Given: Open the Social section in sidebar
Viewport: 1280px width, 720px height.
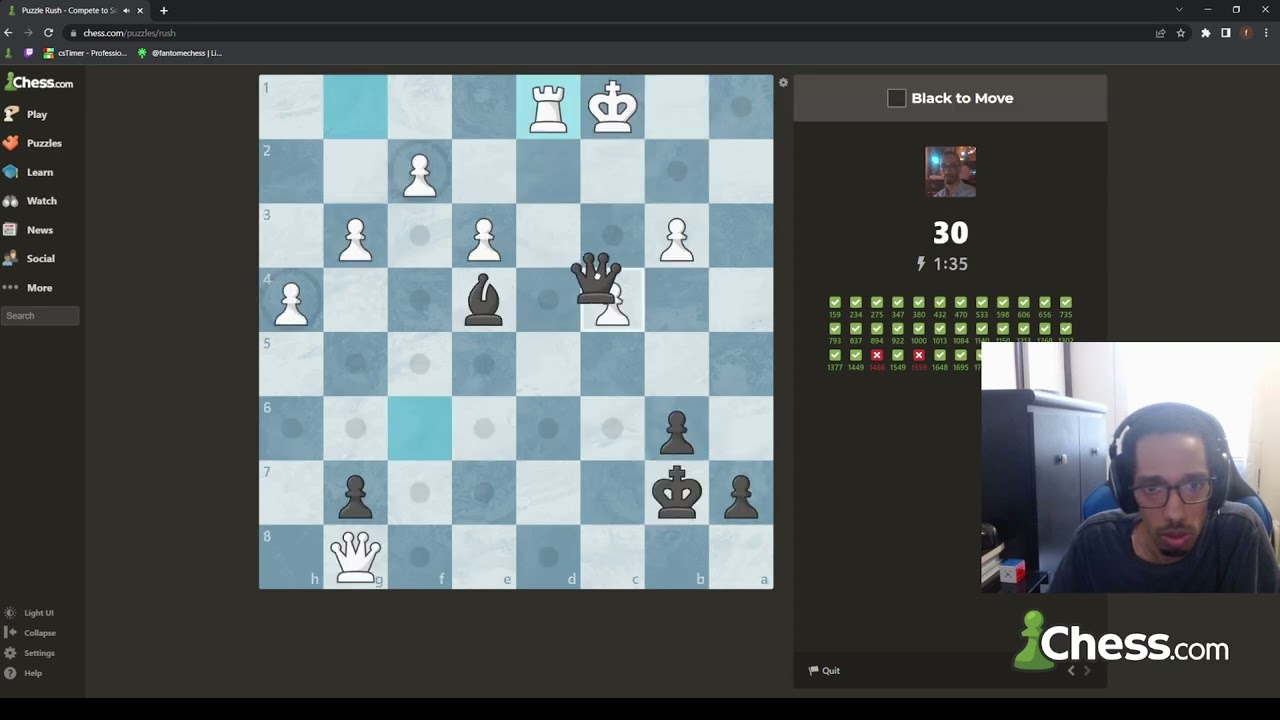Looking at the screenshot, I should tap(30, 258).
